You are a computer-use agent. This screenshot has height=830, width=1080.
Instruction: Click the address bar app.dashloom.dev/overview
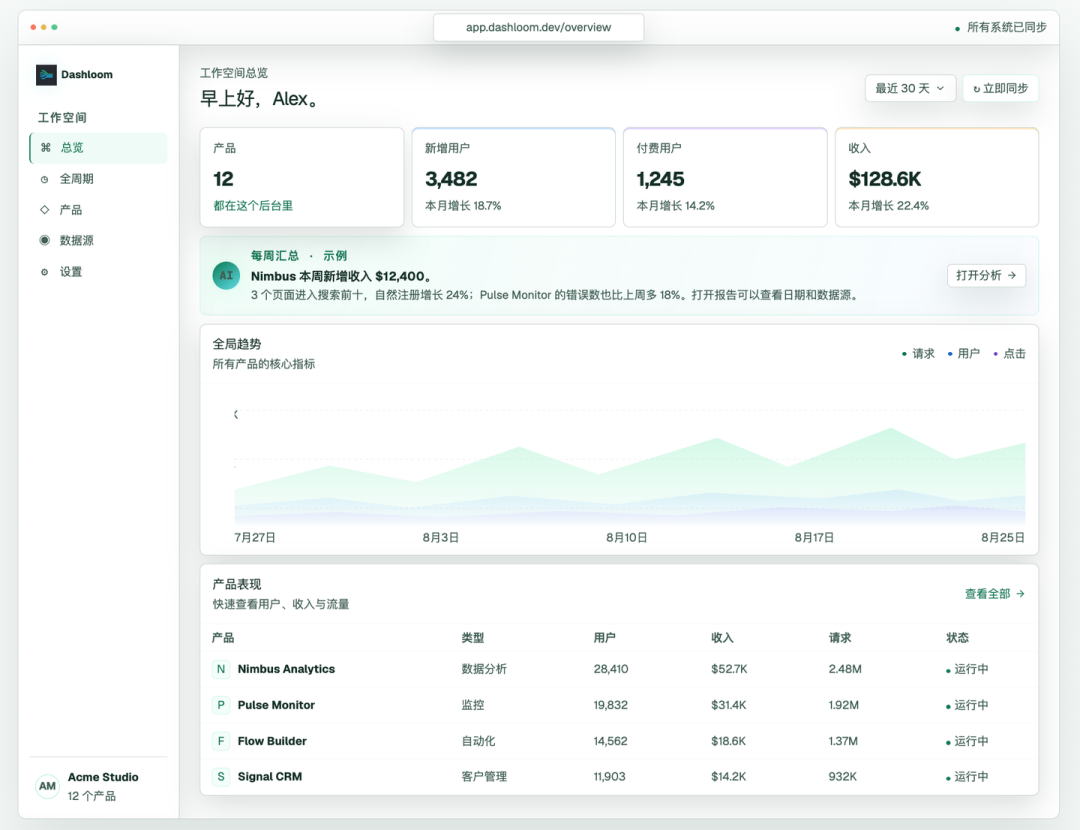[539, 28]
